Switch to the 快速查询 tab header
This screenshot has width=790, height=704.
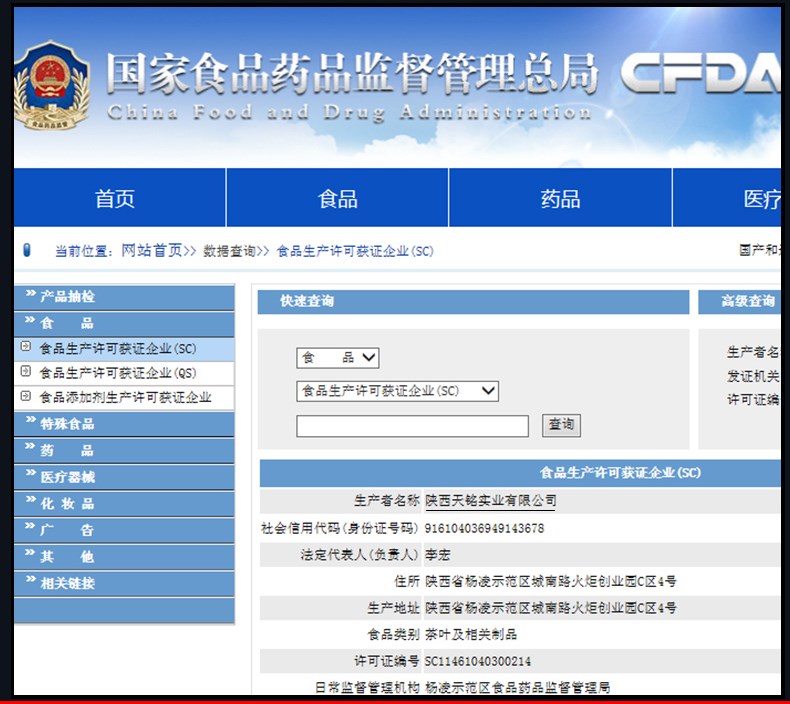(x=473, y=302)
